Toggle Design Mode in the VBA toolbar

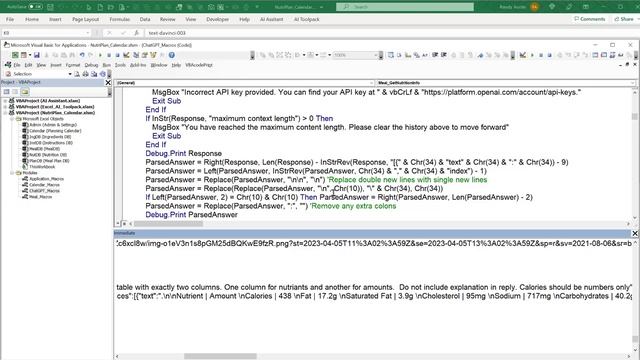pyautogui.click(x=127, y=55)
